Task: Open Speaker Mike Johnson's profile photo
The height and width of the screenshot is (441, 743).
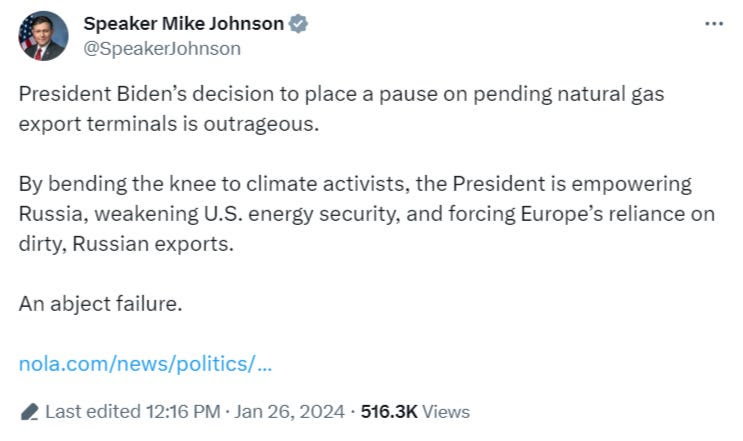Action: 43,36
